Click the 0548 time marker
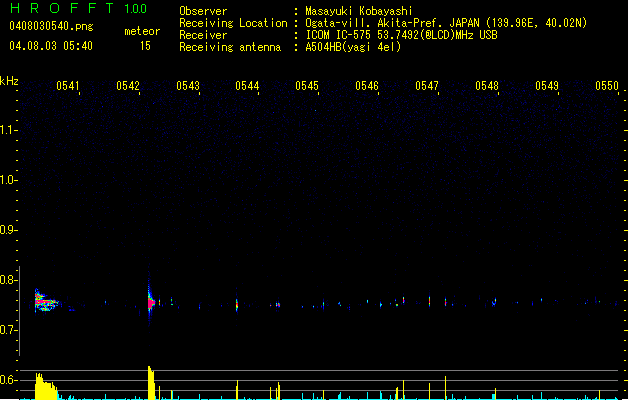The width and height of the screenshot is (629, 400). [x=487, y=86]
